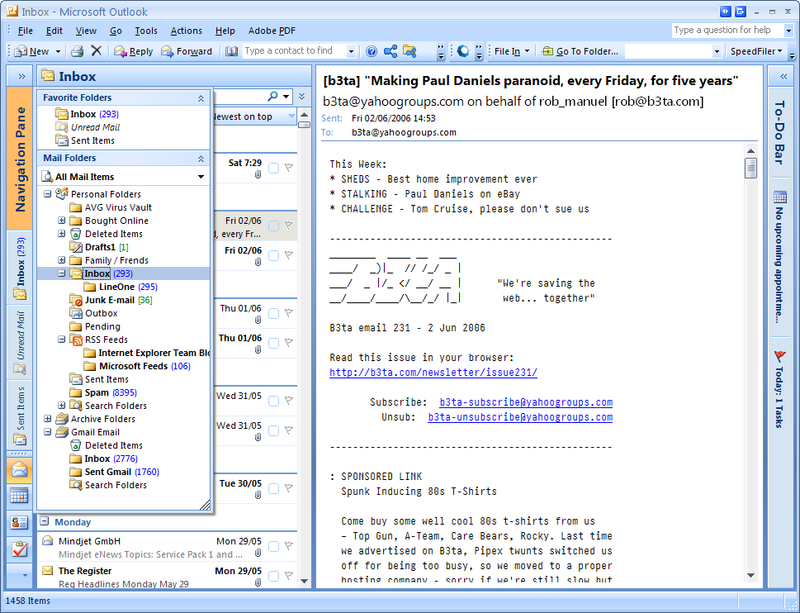Open the Edit menu

coord(54,31)
